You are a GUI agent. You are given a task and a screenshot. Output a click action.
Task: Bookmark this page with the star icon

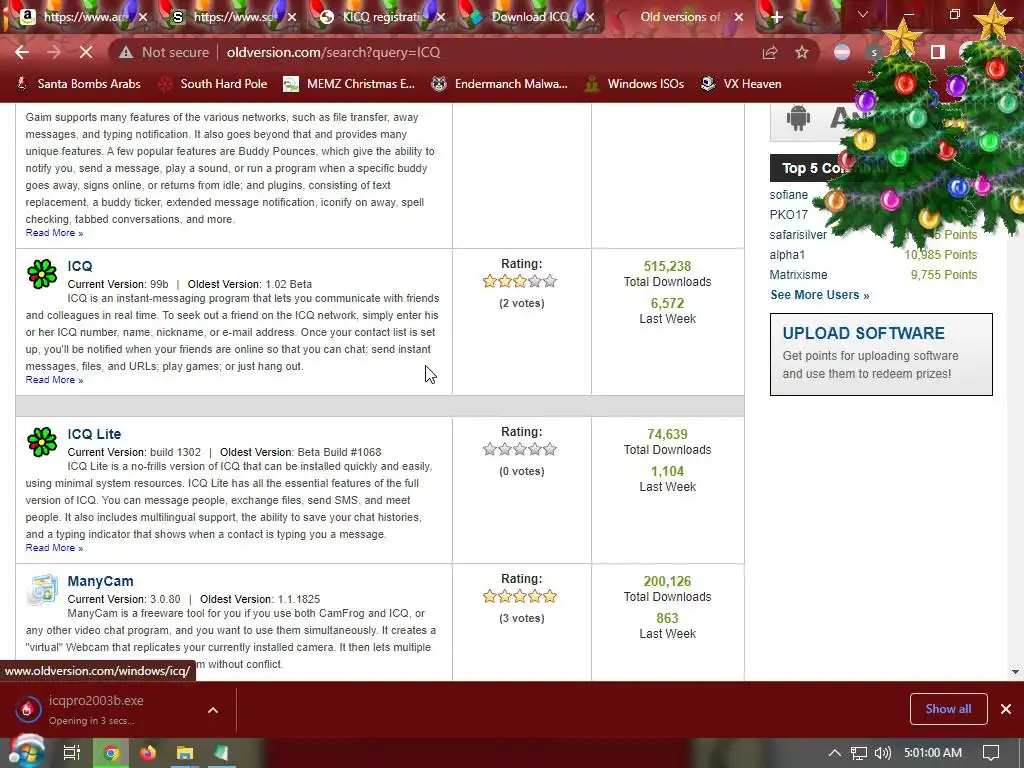point(802,52)
